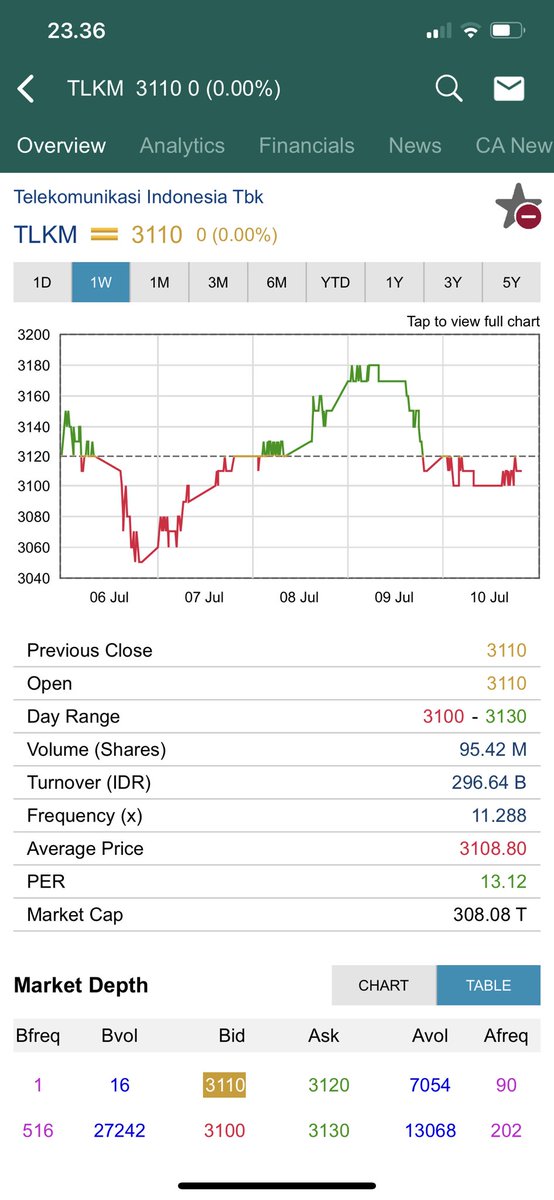Tap the 23.36 clock in status bar
The width and height of the screenshot is (554, 1200).
coord(76,31)
